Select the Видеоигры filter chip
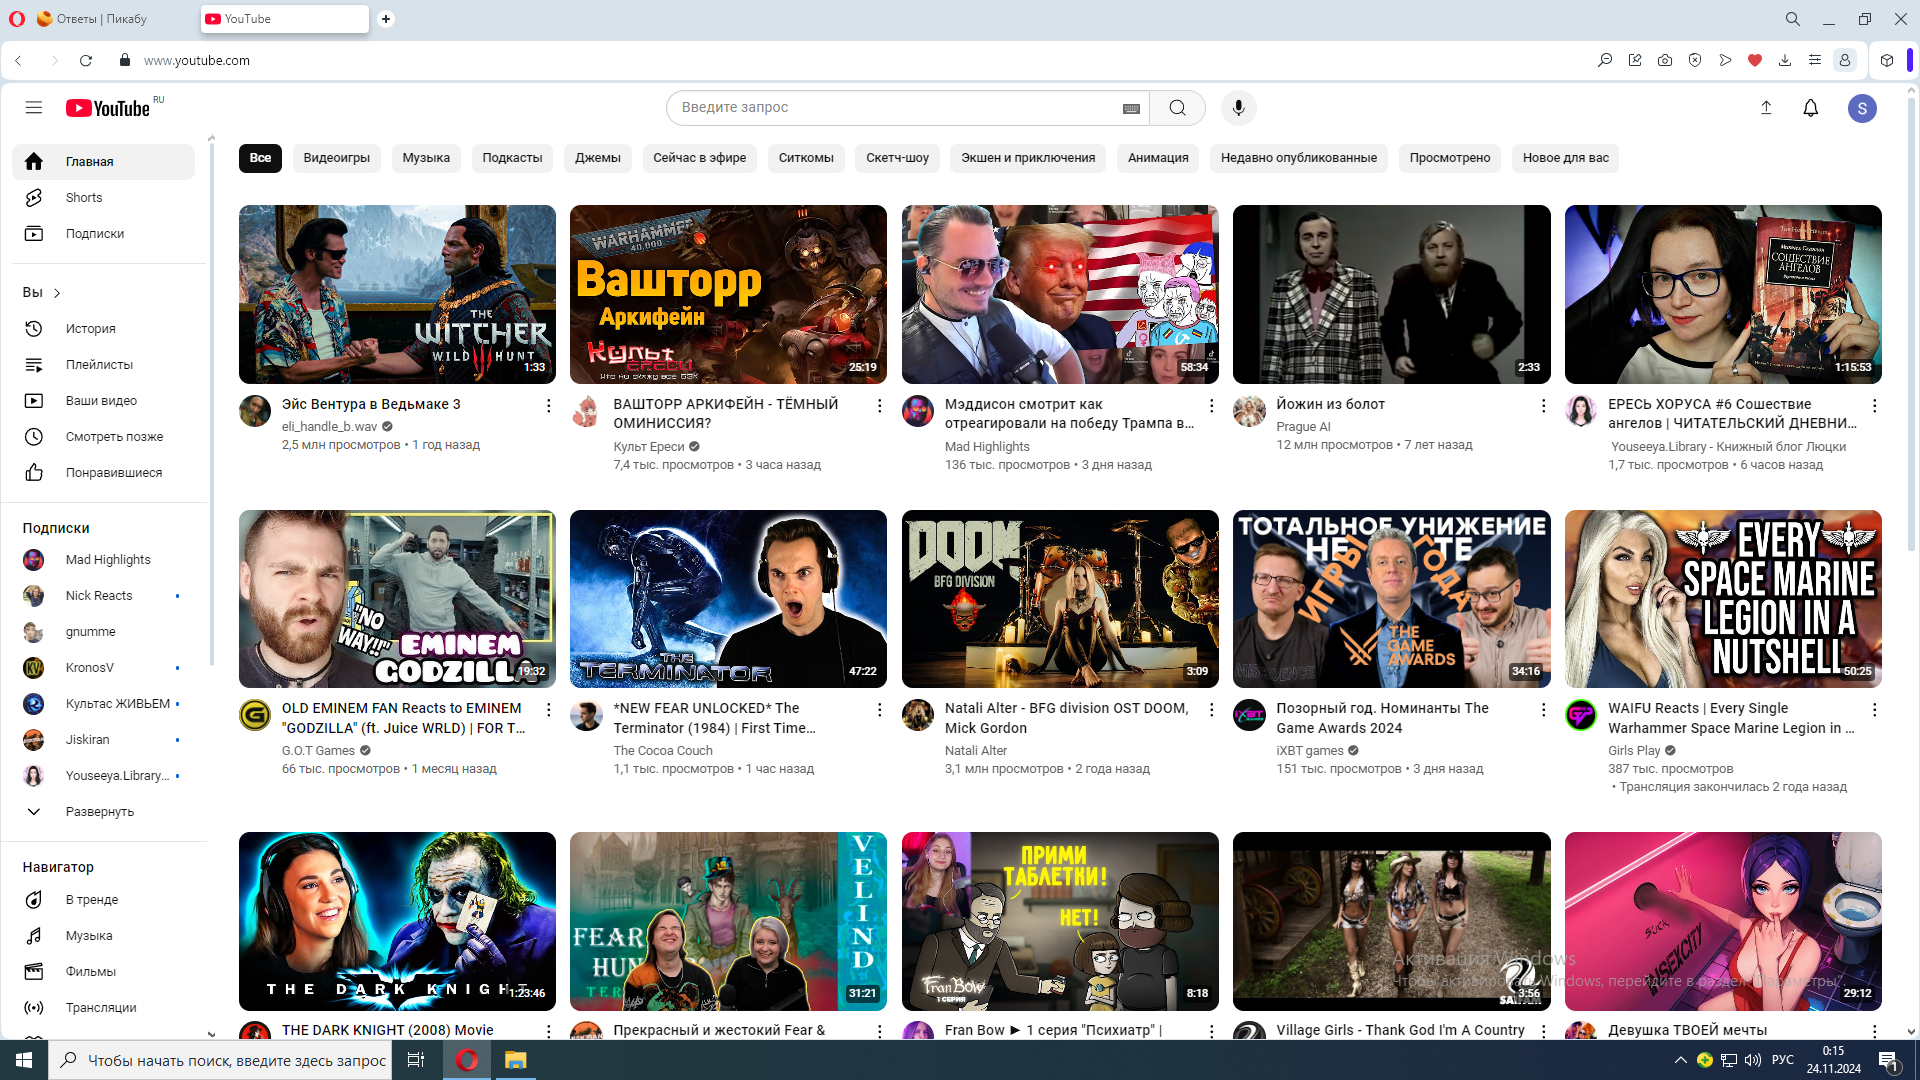This screenshot has height=1080, width=1920. click(336, 158)
